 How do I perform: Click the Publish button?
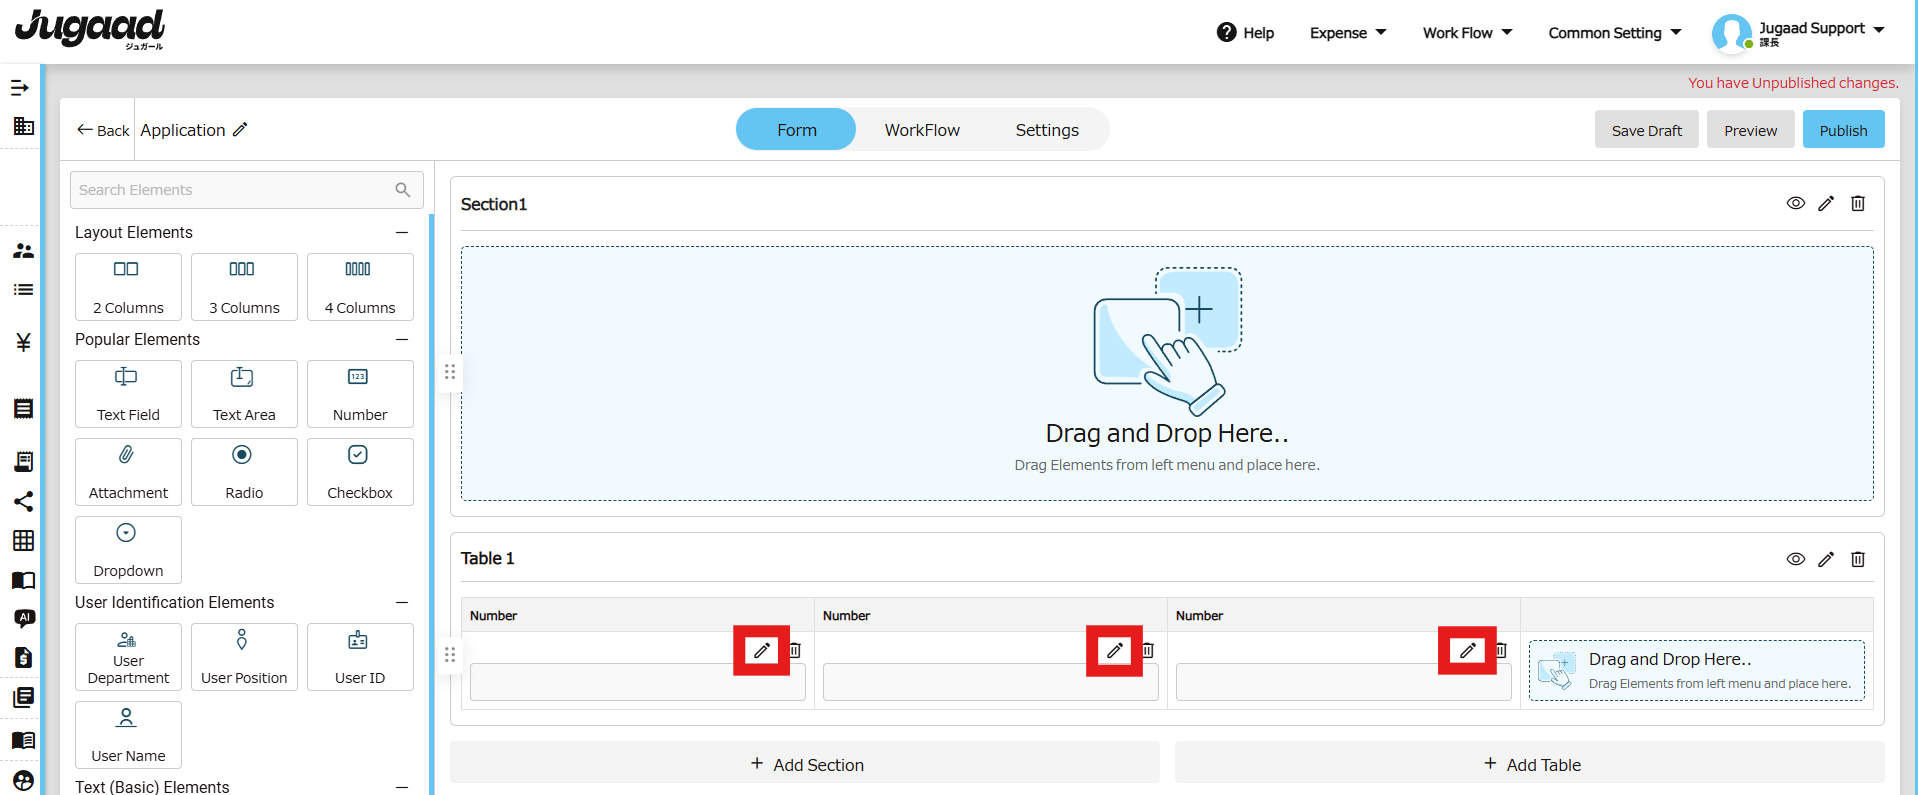[x=1842, y=130]
